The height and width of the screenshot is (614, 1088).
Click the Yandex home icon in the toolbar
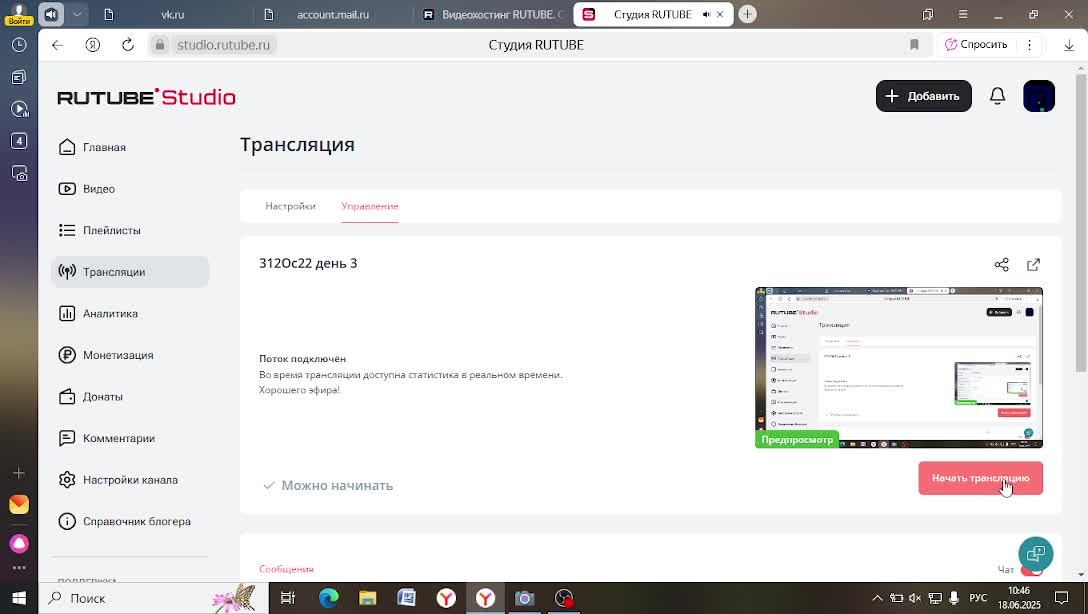92,45
